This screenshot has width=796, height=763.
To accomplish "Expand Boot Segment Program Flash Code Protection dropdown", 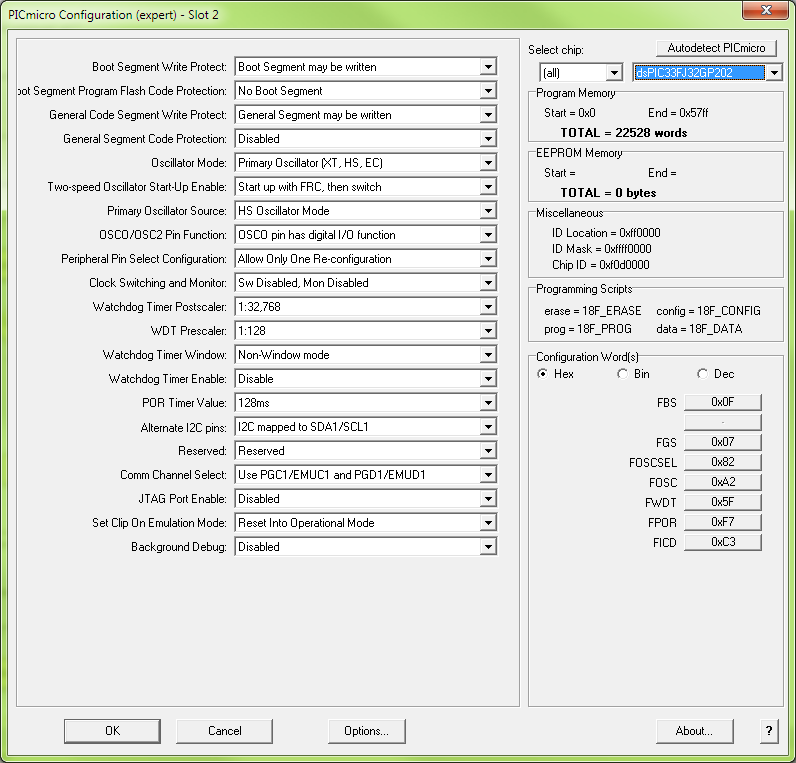I will click(488, 91).
